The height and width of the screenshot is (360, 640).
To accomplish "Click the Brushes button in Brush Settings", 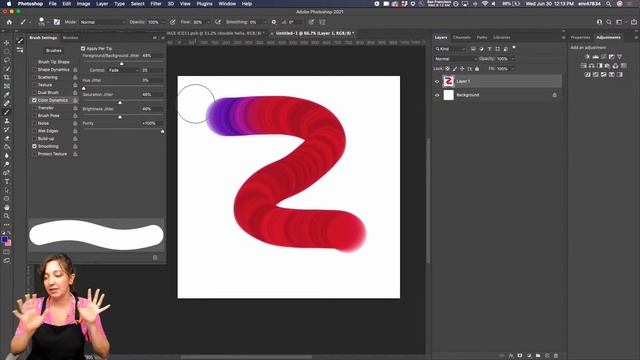I will 53,51.
